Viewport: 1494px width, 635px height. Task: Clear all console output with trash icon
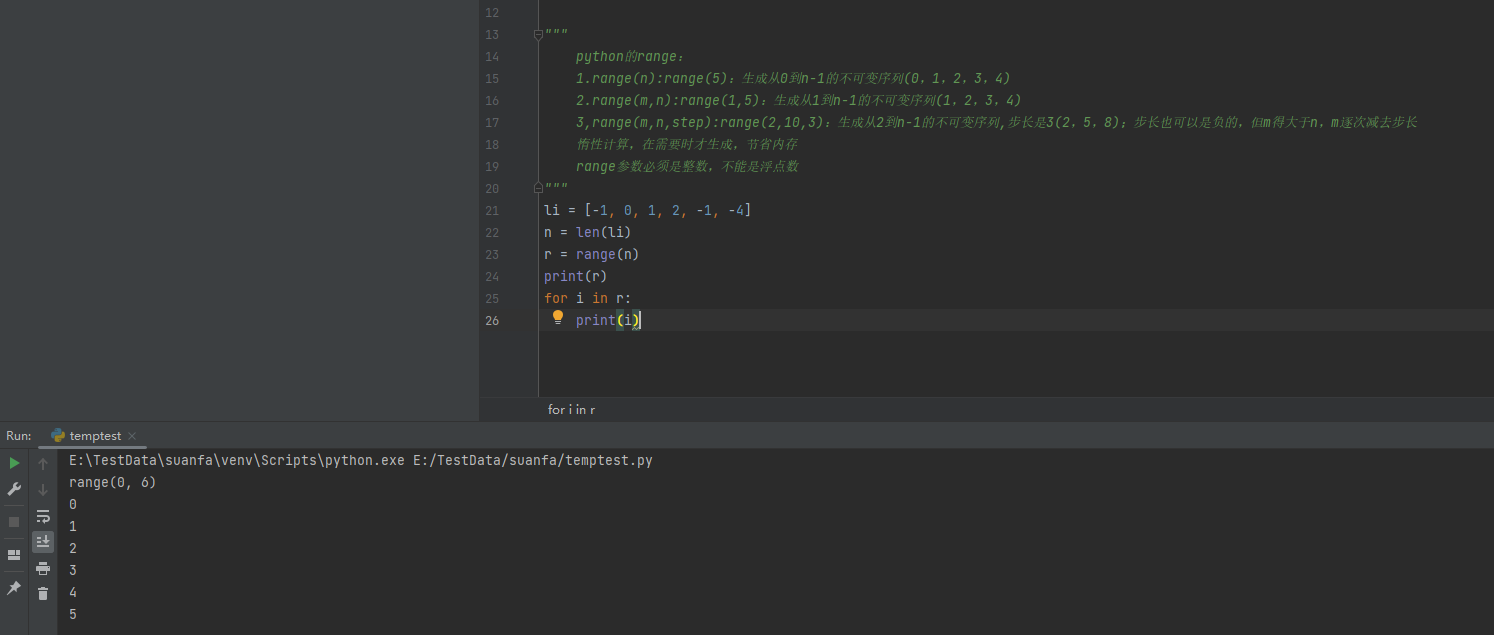pos(43,593)
